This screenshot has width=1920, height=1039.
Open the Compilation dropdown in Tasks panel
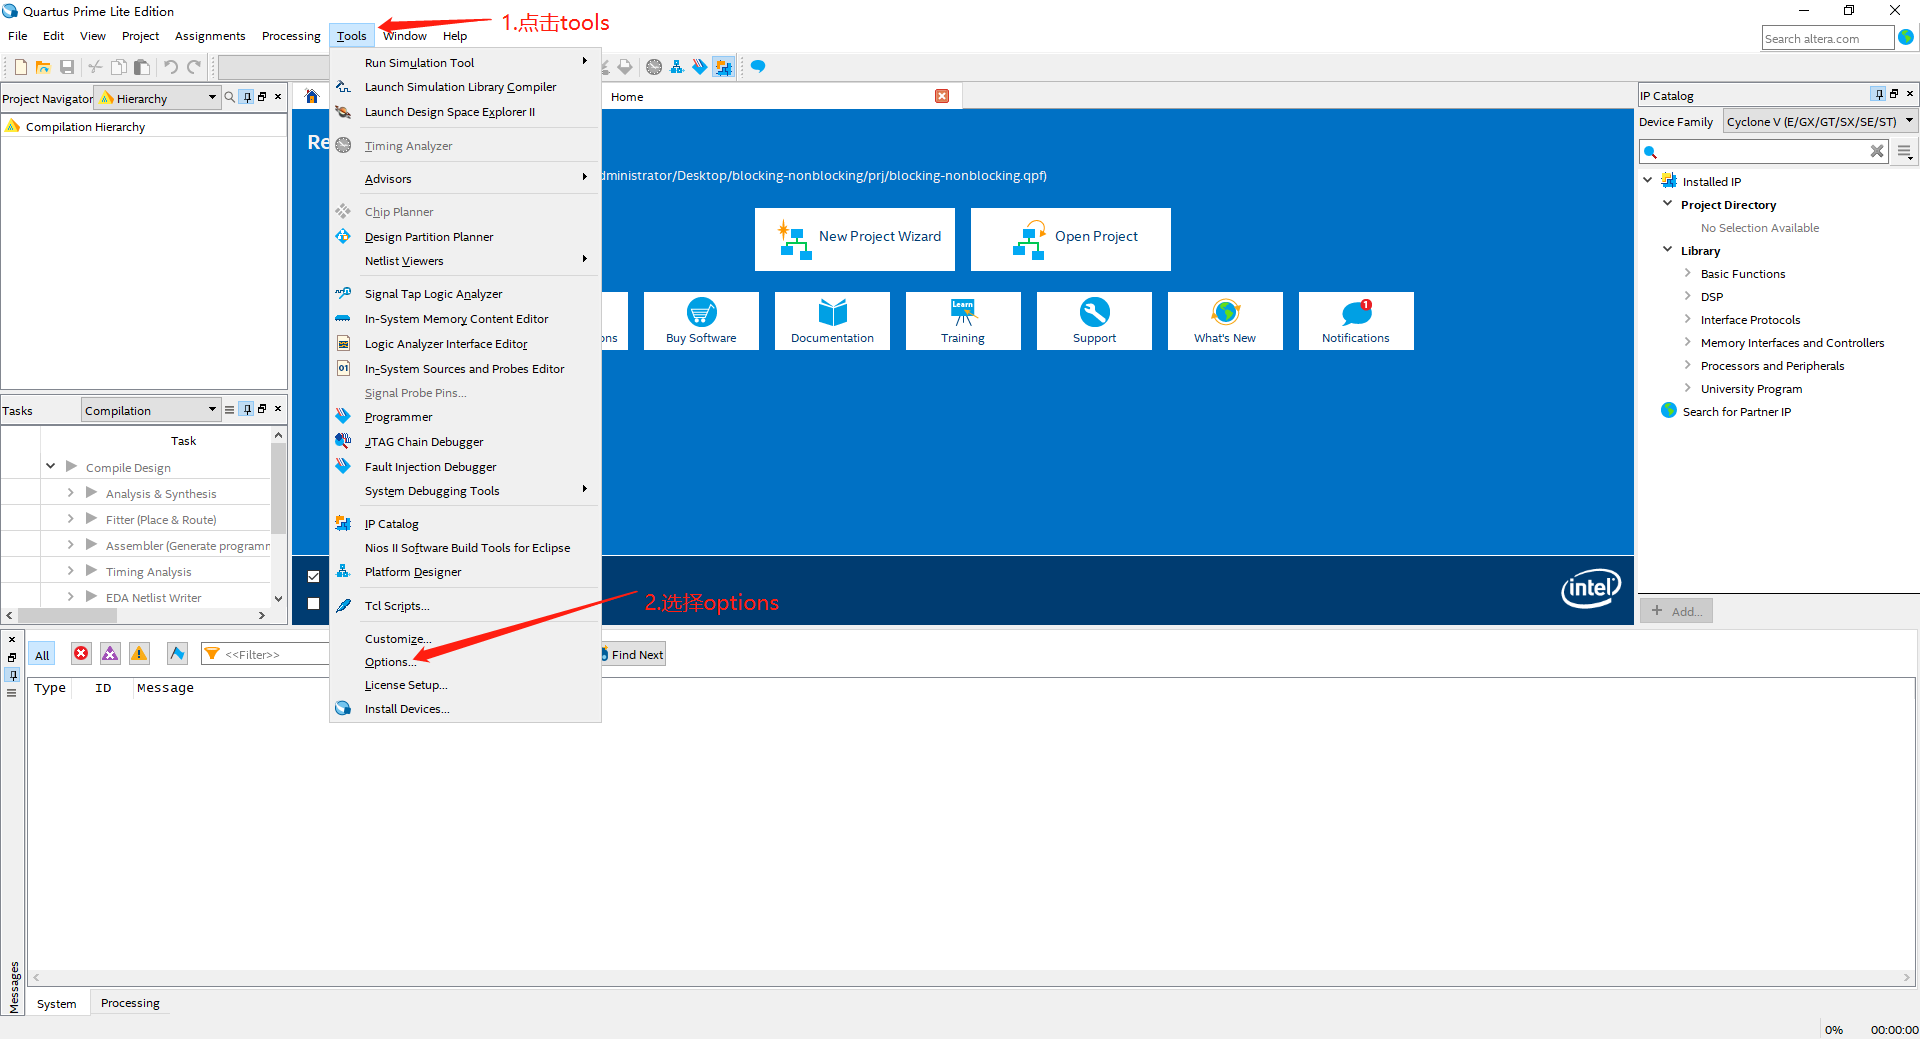pyautogui.click(x=150, y=410)
